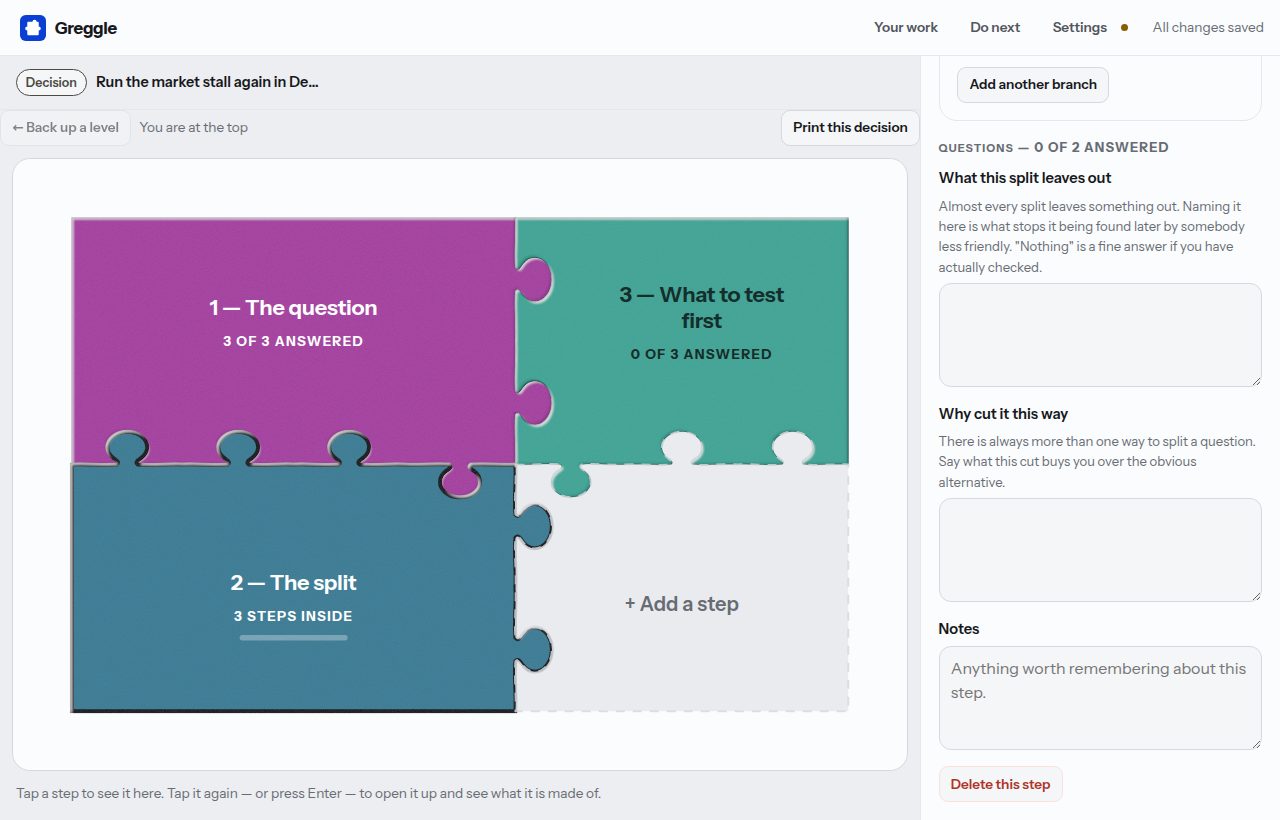Open Settings from the top navigation

tap(1079, 28)
